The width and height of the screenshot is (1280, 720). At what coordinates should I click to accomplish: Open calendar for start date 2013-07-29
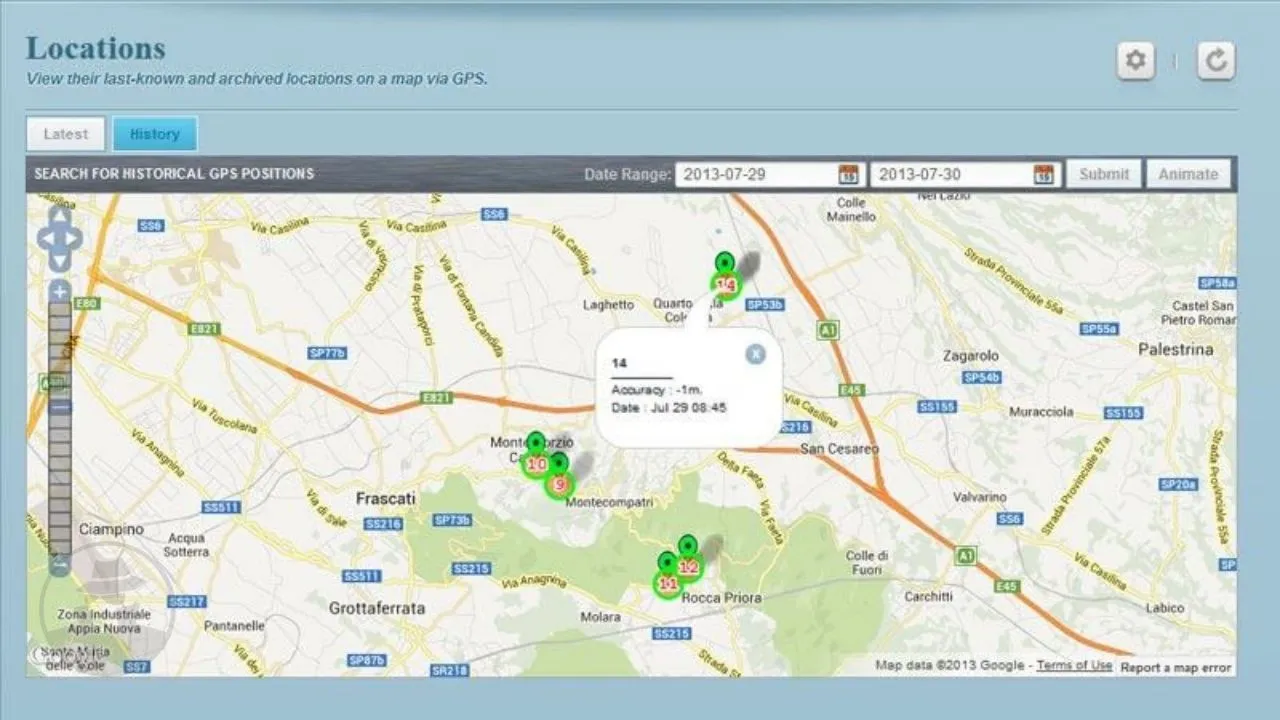pyautogui.click(x=848, y=174)
